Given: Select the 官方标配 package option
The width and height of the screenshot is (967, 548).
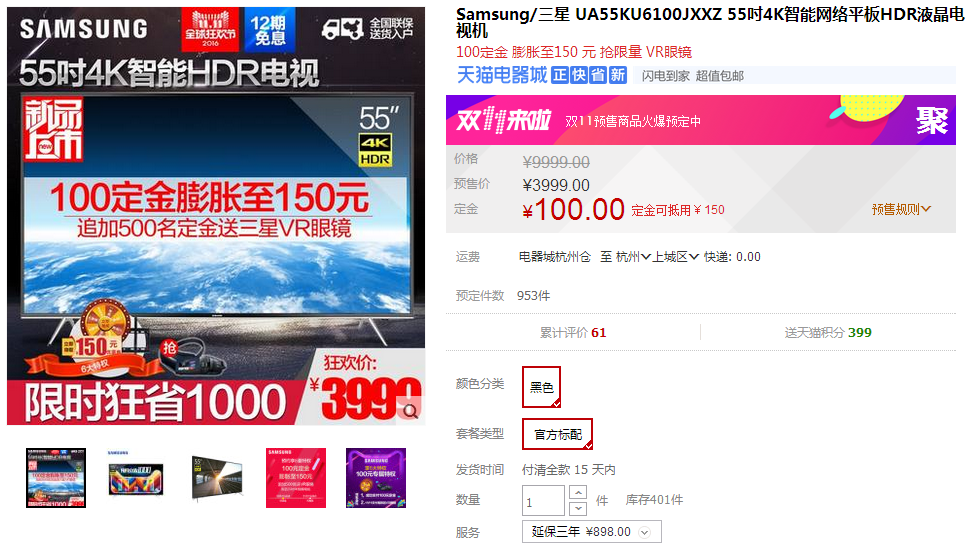Looking at the screenshot, I should pyautogui.click(x=558, y=435).
